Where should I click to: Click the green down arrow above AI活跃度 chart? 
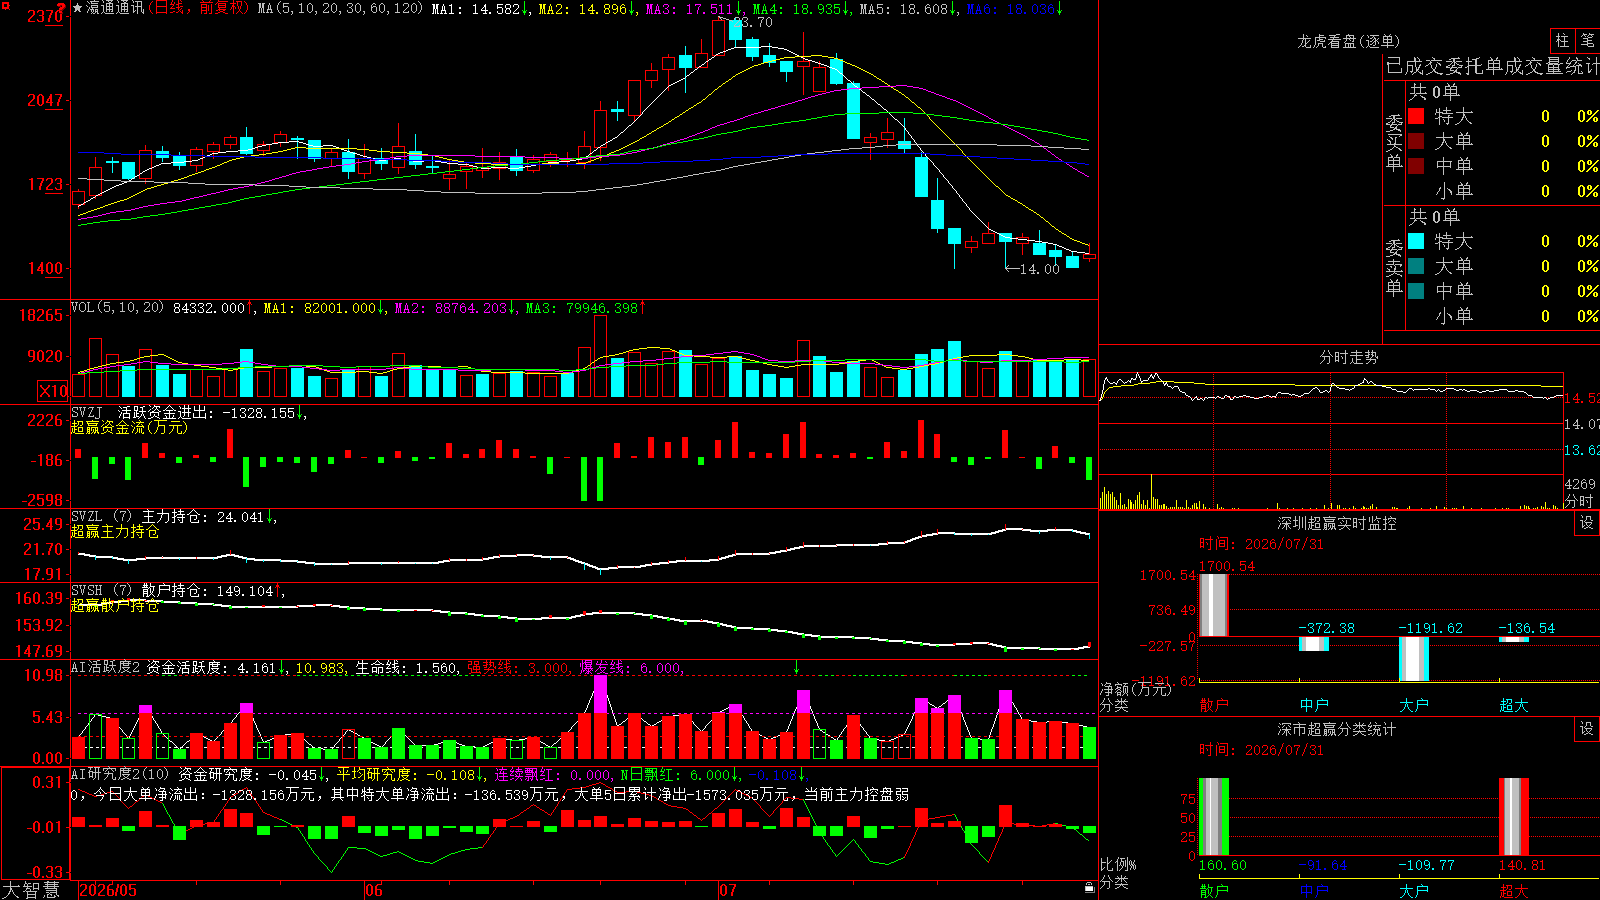[x=796, y=667]
